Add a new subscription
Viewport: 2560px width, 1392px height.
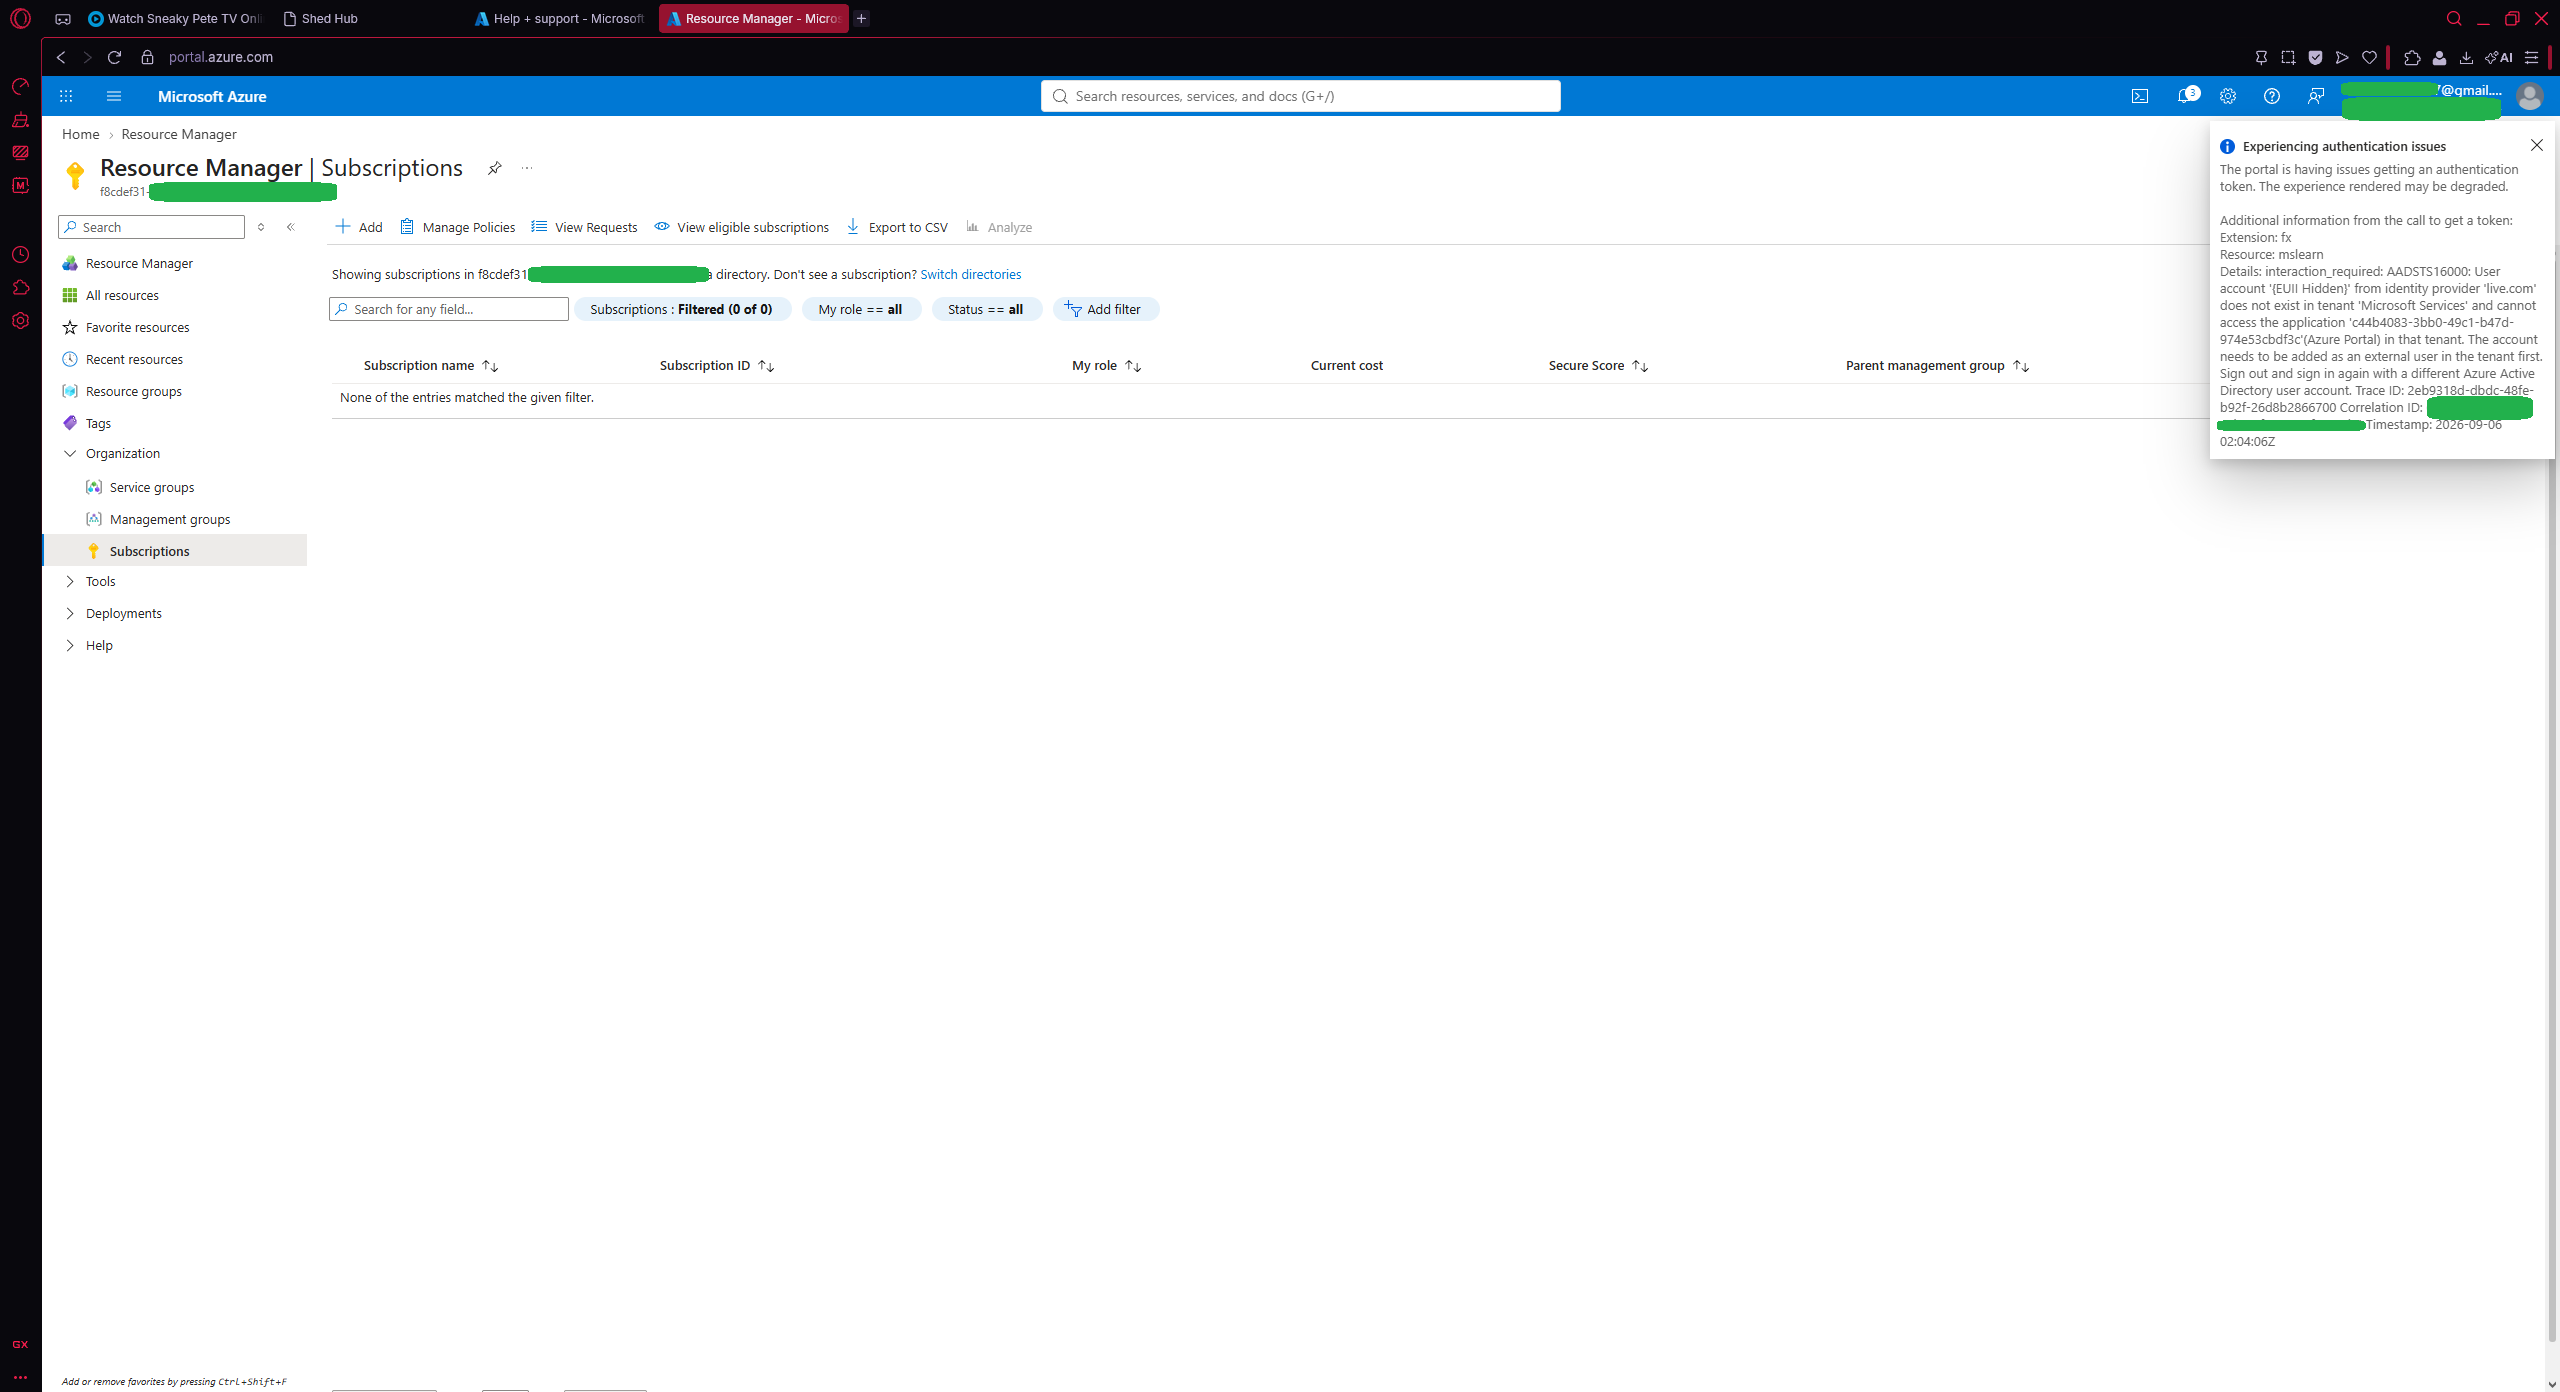[x=358, y=227]
